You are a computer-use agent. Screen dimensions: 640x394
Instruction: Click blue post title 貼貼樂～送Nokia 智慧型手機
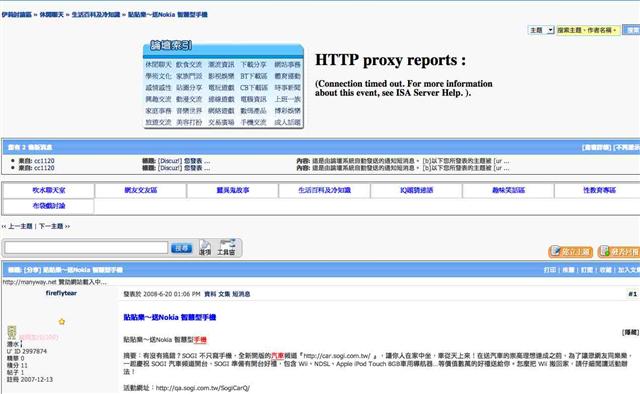click(x=170, y=317)
